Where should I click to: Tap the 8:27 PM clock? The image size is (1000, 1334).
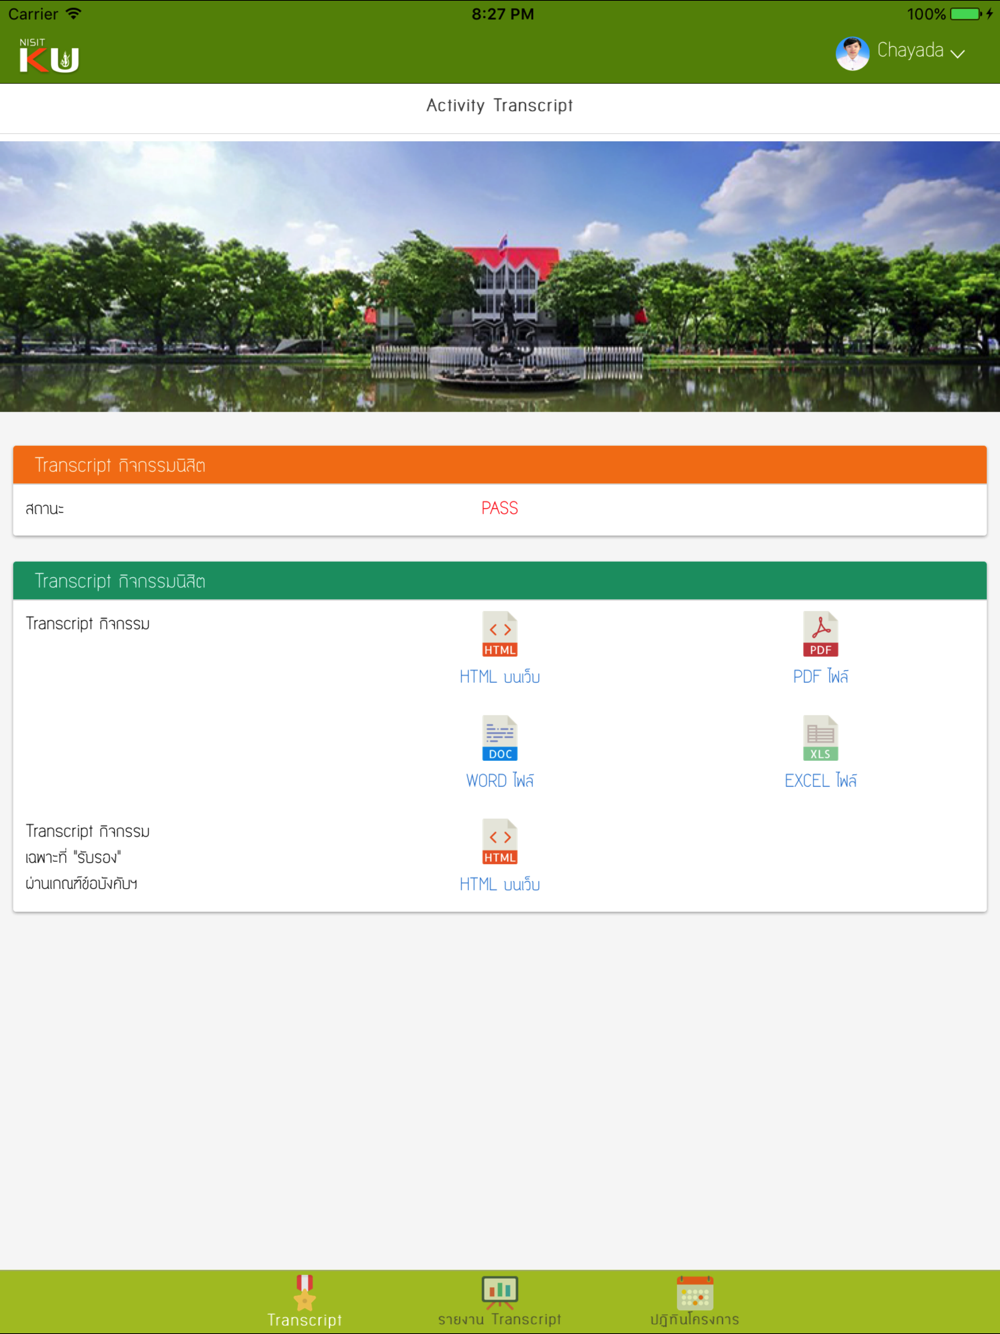click(503, 14)
